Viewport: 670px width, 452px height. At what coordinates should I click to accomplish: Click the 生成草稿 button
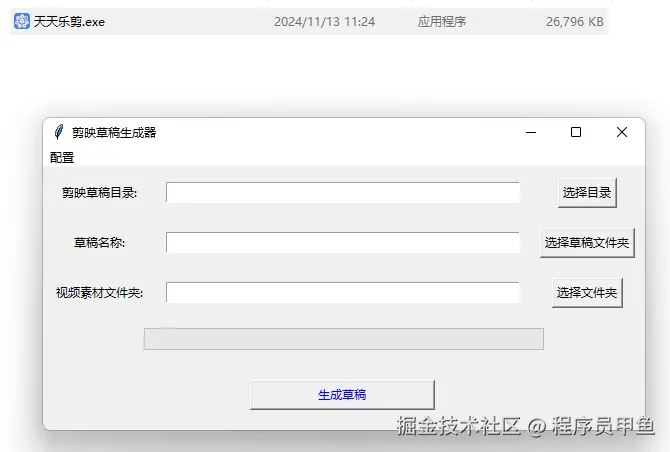pos(342,395)
